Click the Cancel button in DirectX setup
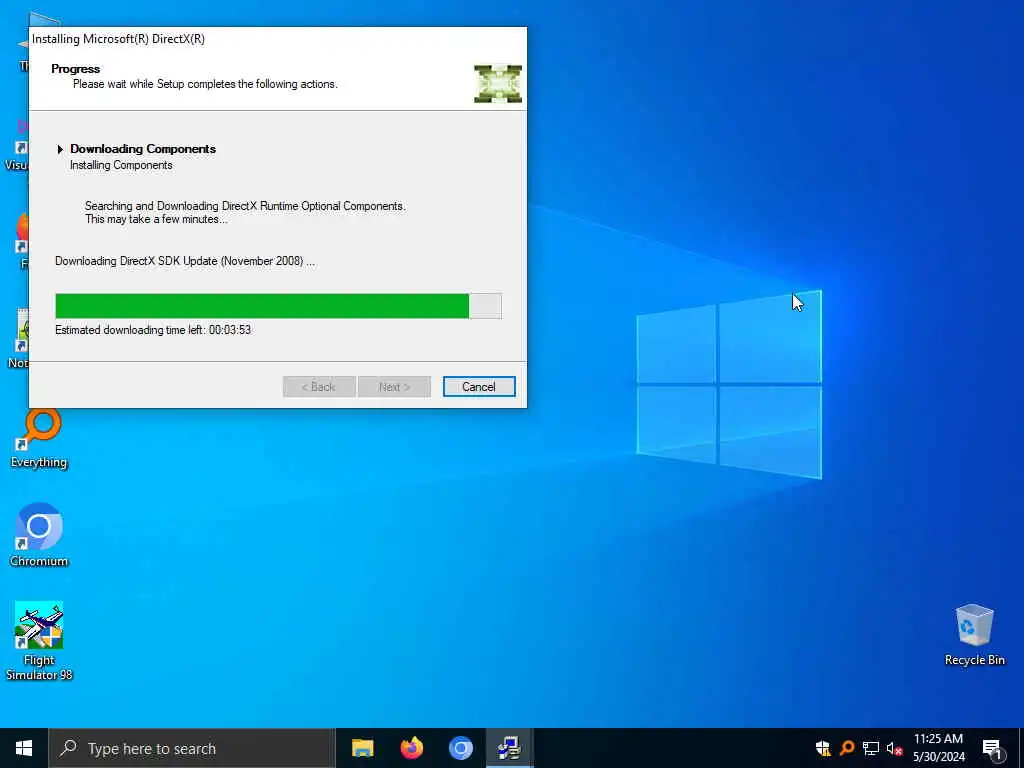 (x=479, y=387)
